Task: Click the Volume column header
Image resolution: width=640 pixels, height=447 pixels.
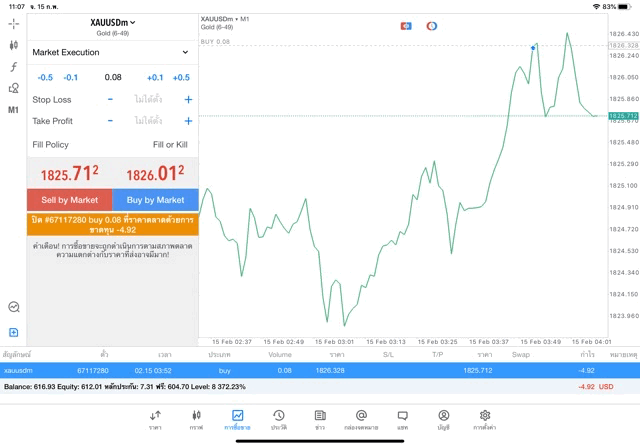Action: (x=280, y=354)
